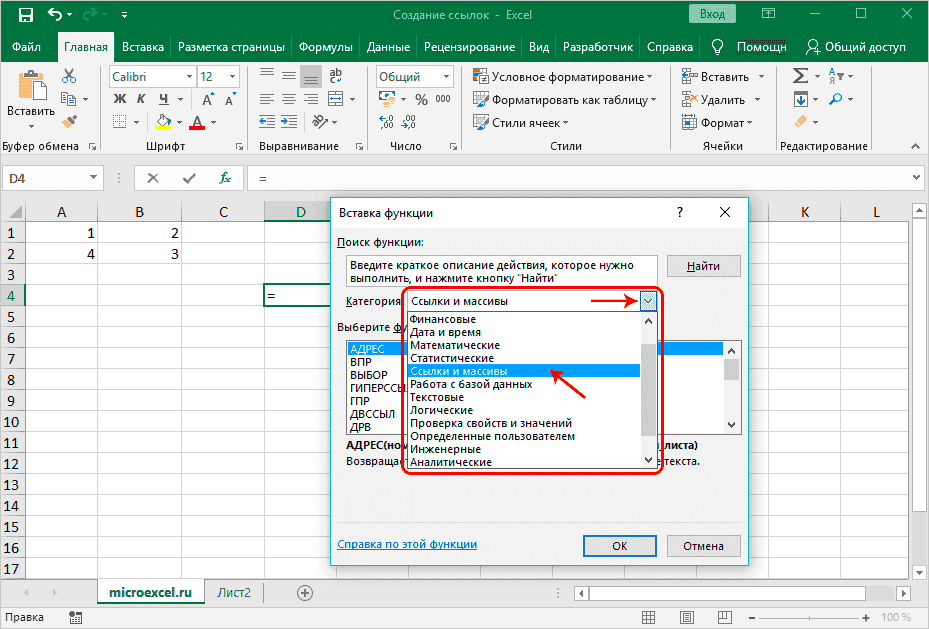Select the Format Painter brush icon
Image resolution: width=929 pixels, height=629 pixels.
click(69, 121)
